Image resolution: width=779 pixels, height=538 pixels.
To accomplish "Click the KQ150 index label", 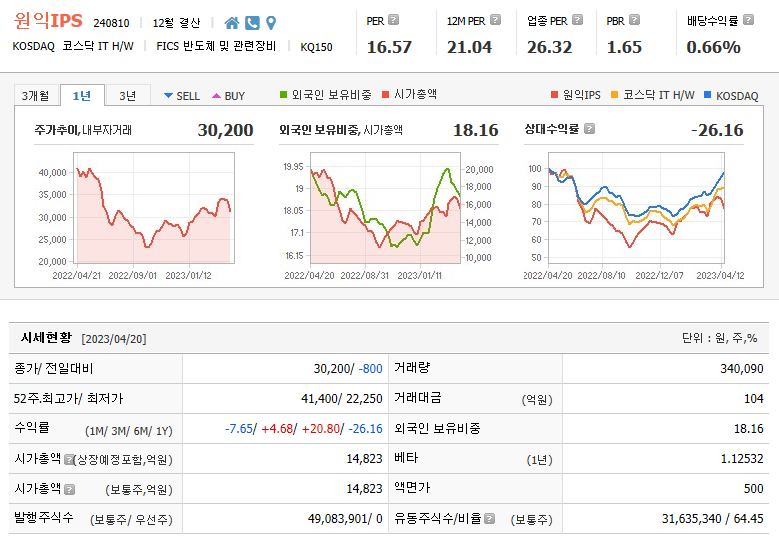I will pyautogui.click(x=316, y=47).
